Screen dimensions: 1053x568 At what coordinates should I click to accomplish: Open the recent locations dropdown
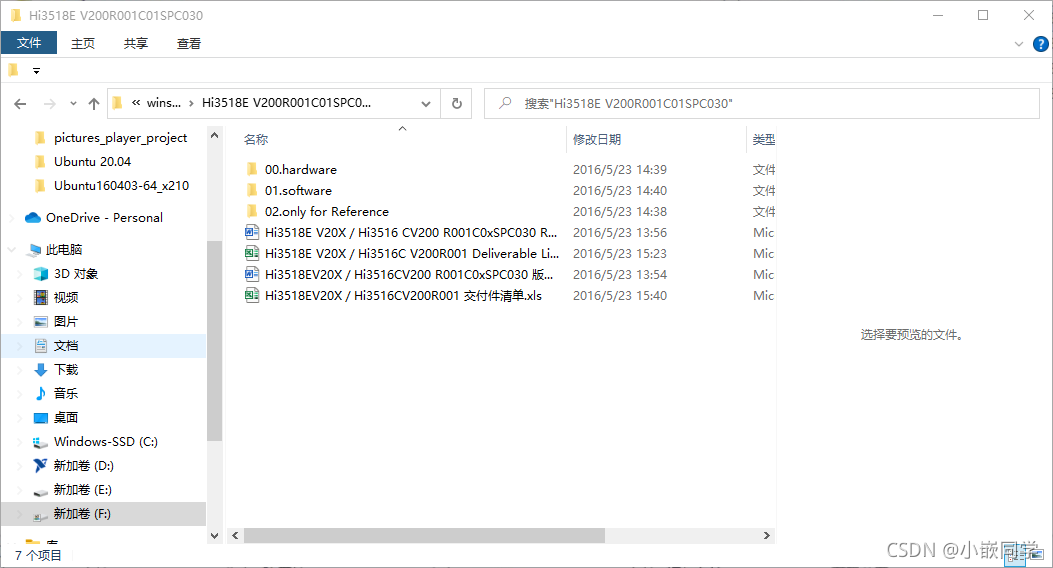click(x=73, y=103)
